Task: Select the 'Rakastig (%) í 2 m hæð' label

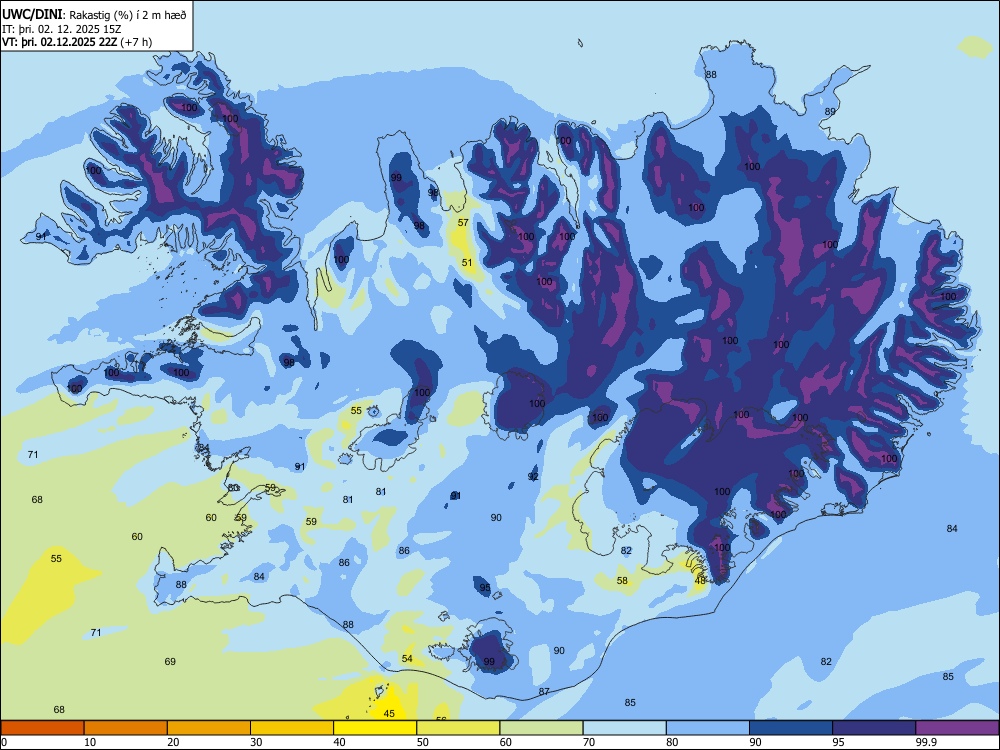Action: [x=128, y=15]
